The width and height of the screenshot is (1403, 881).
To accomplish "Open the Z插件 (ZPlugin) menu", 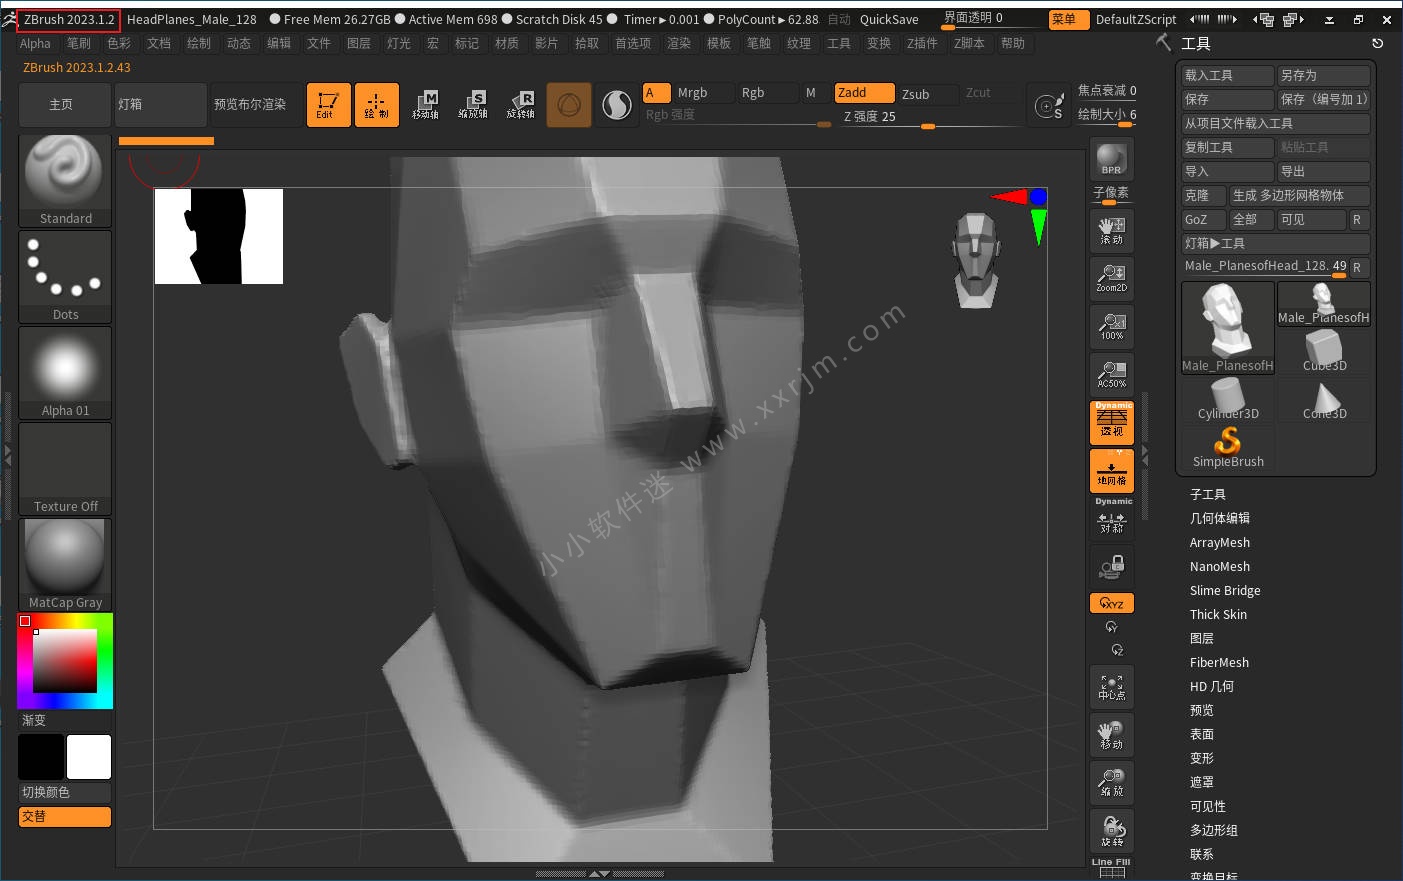I will pyautogui.click(x=921, y=44).
